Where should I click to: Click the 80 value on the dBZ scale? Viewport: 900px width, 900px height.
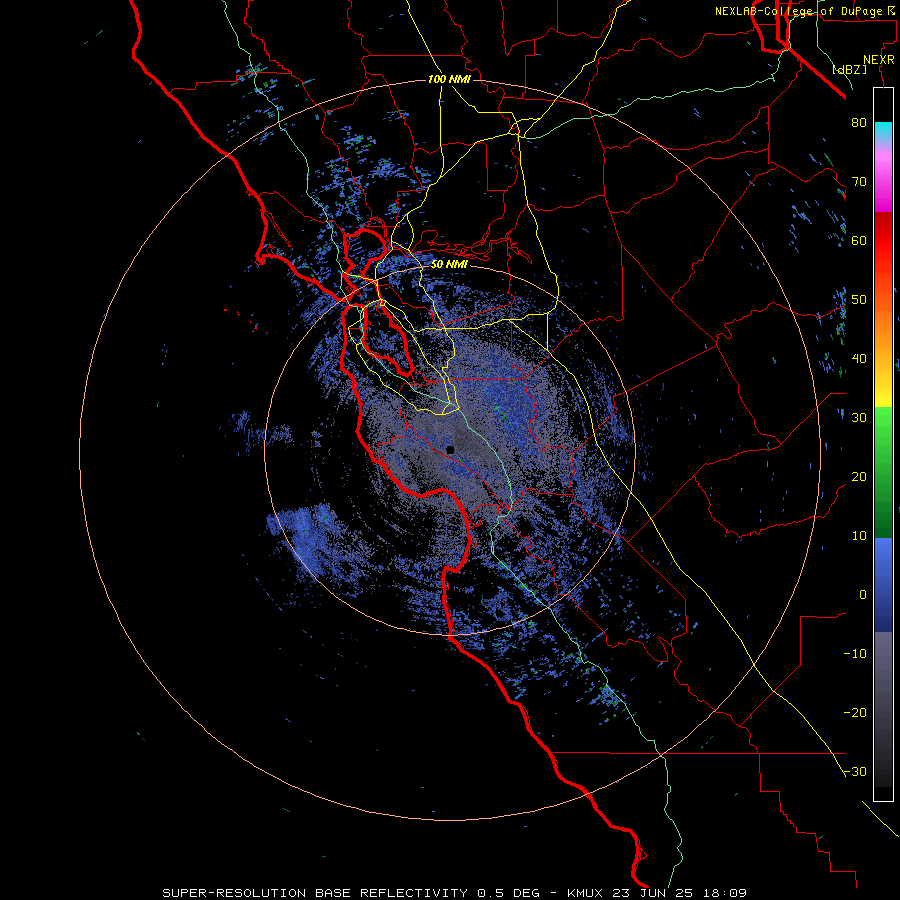coord(859,123)
